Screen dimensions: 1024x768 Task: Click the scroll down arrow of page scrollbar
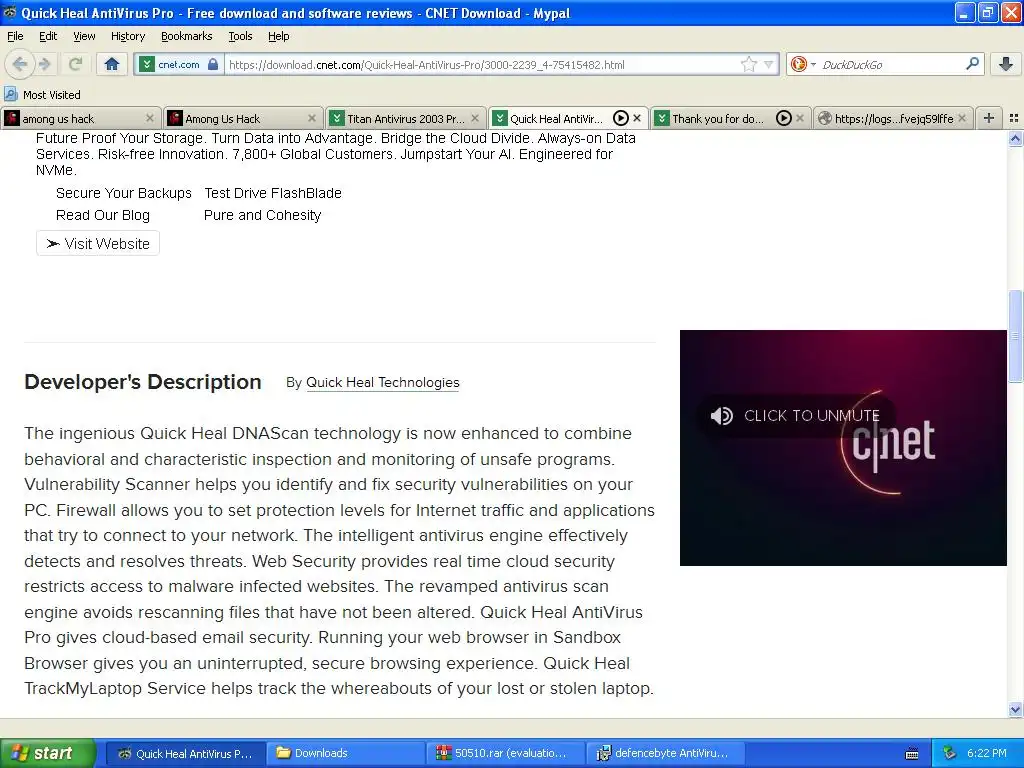click(x=1016, y=709)
